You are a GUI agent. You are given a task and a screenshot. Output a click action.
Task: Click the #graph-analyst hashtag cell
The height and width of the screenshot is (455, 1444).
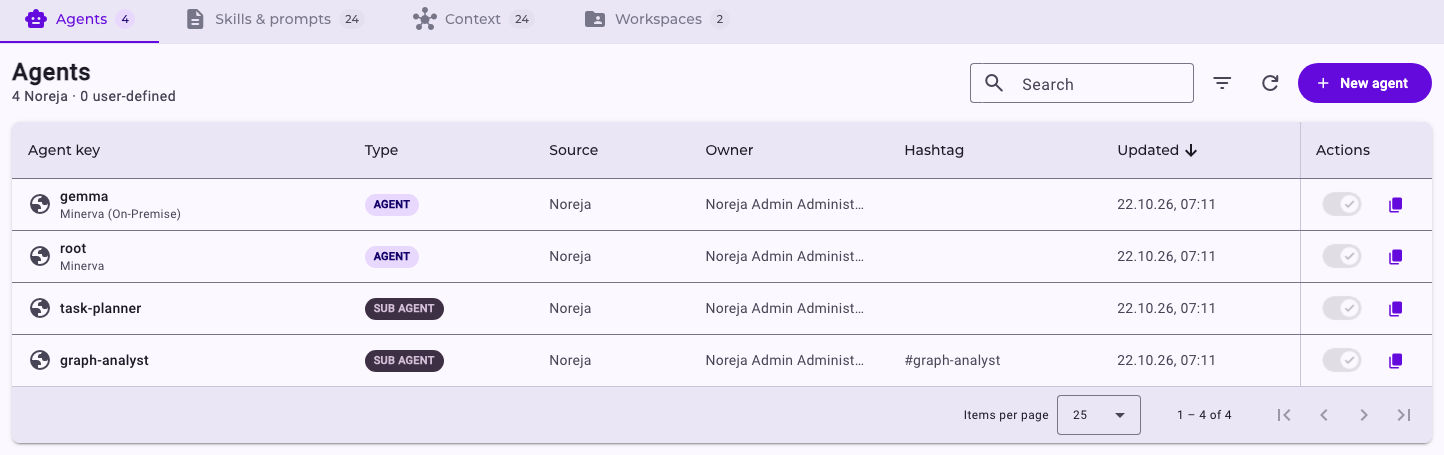point(952,360)
